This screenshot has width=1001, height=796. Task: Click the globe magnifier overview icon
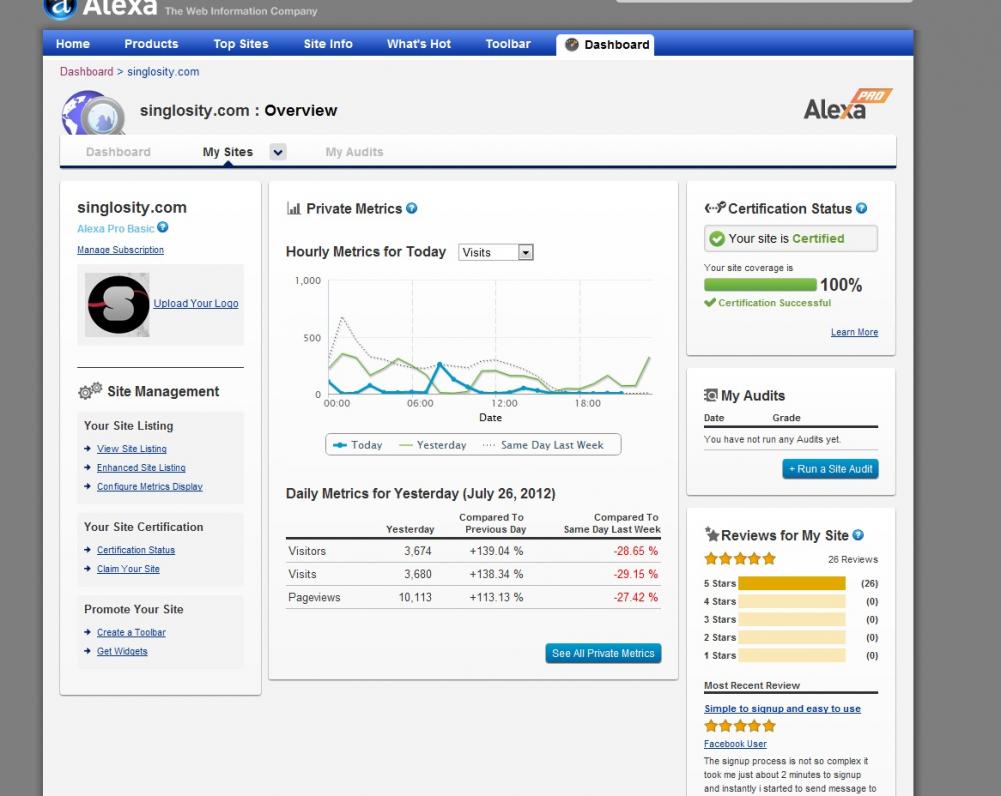click(x=93, y=113)
